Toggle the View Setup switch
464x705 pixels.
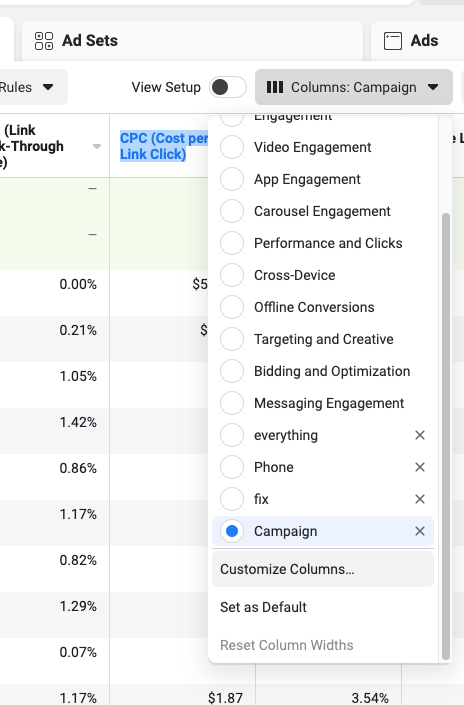(228, 87)
